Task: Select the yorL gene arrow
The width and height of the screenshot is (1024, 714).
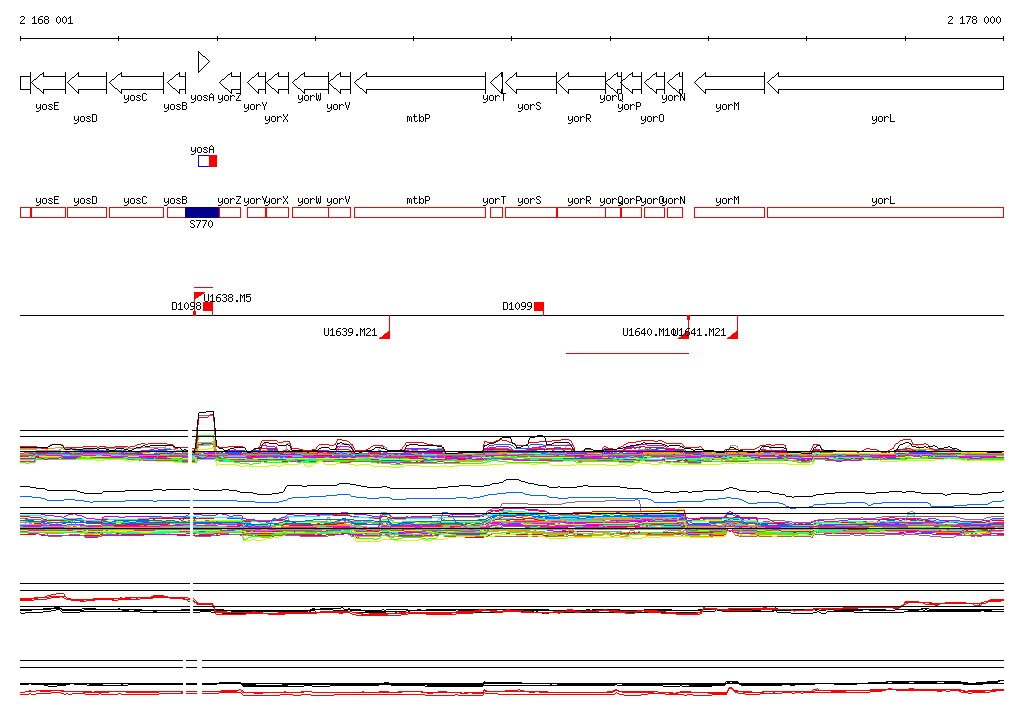Action: (884, 82)
